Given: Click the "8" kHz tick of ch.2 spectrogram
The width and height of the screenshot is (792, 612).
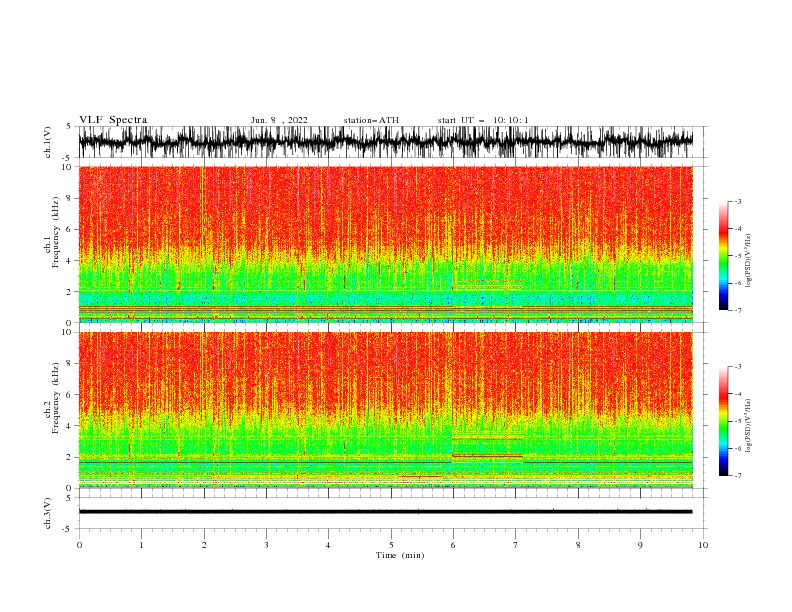Looking at the screenshot, I should tap(69, 364).
